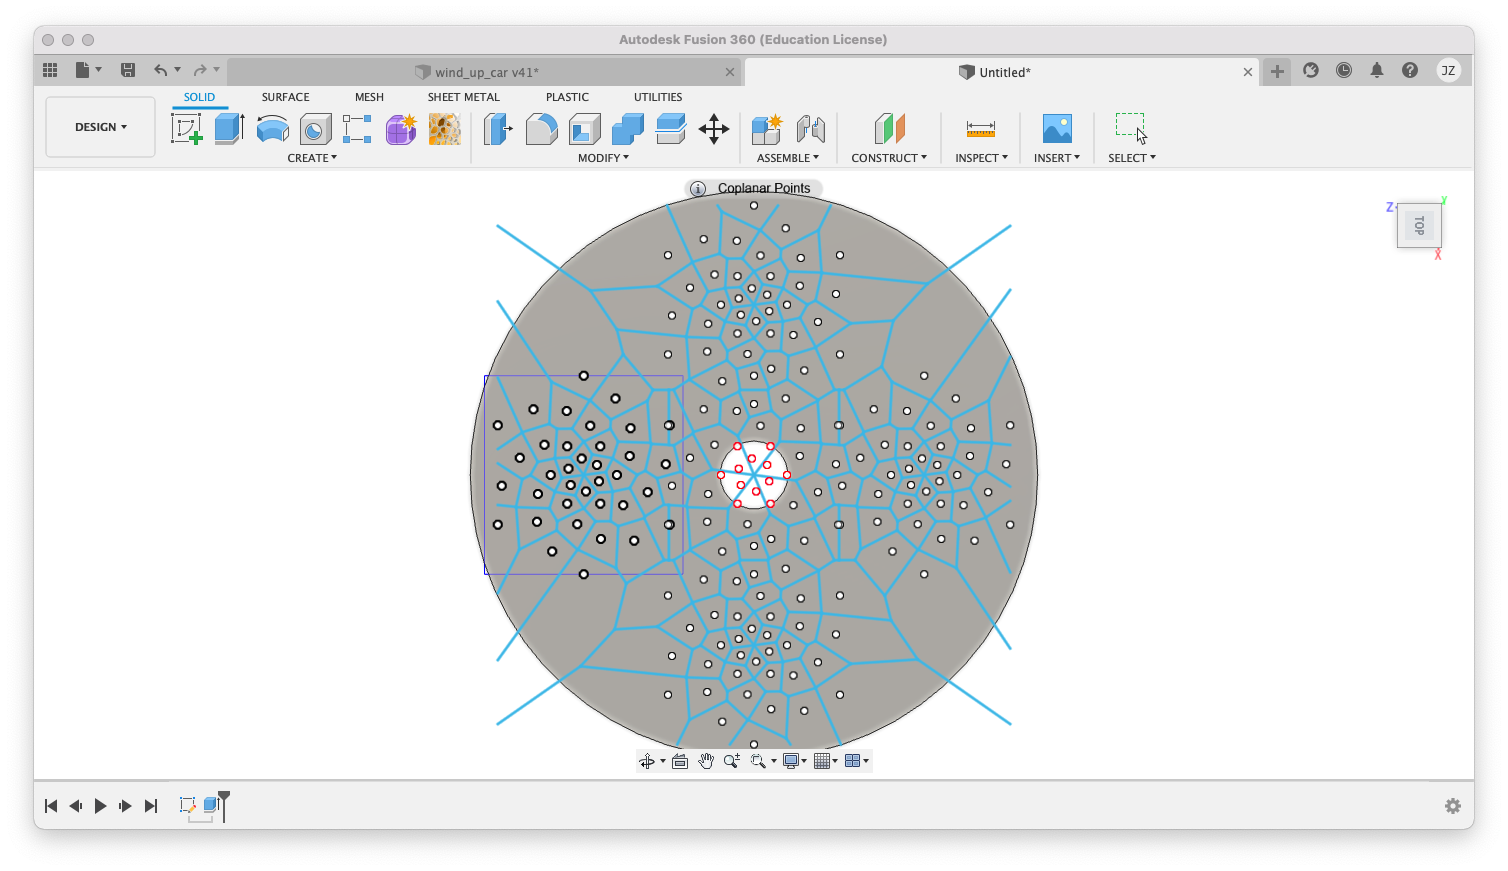Screen dimensions: 1508x871
Task: Open the MODIFY dropdown menu
Action: point(603,158)
